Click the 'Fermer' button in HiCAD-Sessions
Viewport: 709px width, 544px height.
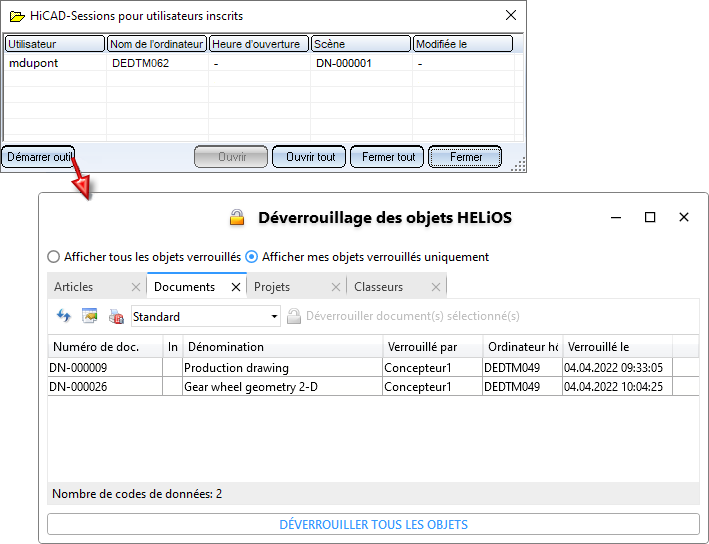(465, 157)
